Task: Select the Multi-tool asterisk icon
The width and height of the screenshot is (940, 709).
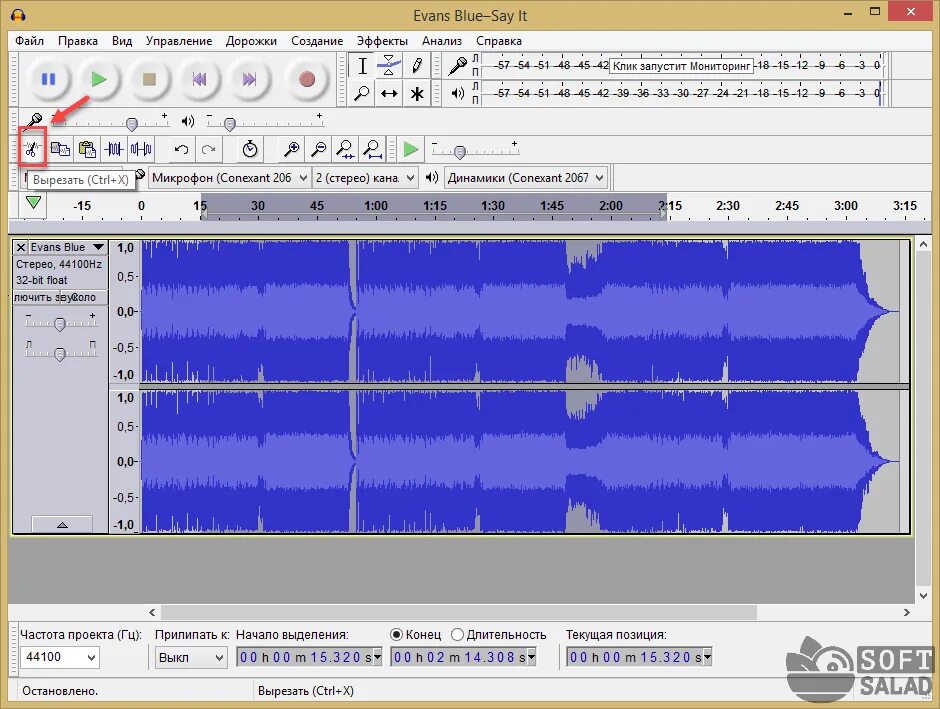Action: [x=417, y=93]
